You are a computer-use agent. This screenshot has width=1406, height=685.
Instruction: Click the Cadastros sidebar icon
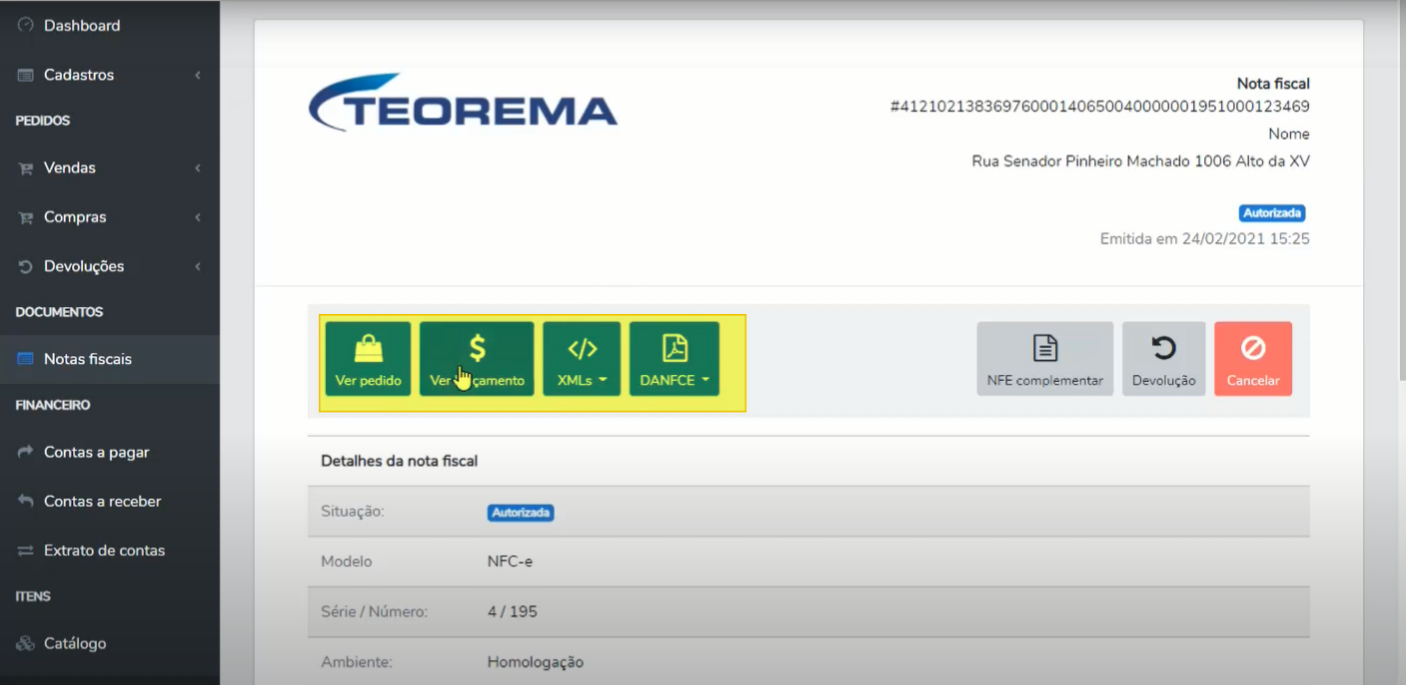coord(26,75)
